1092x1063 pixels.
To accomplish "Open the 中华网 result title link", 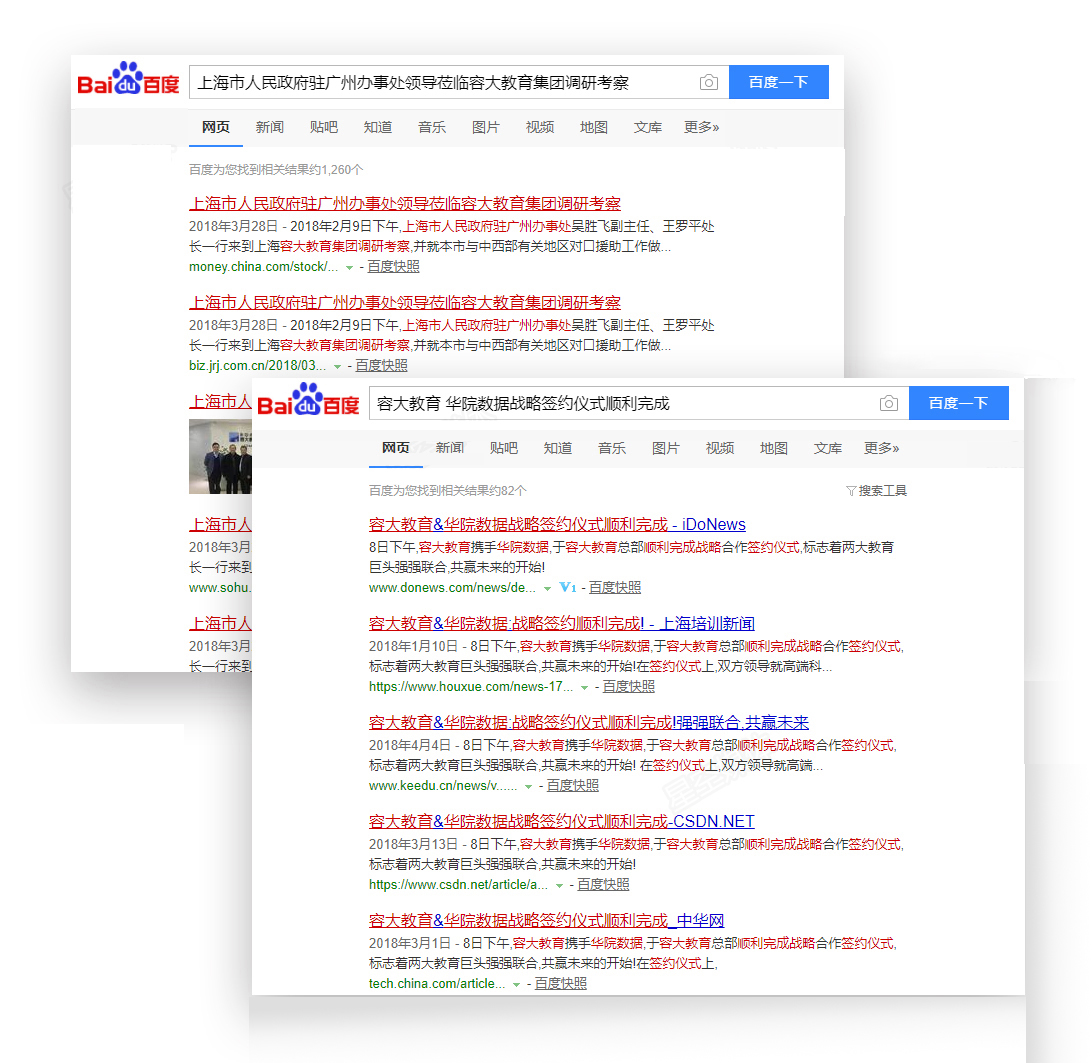I will click(x=546, y=920).
